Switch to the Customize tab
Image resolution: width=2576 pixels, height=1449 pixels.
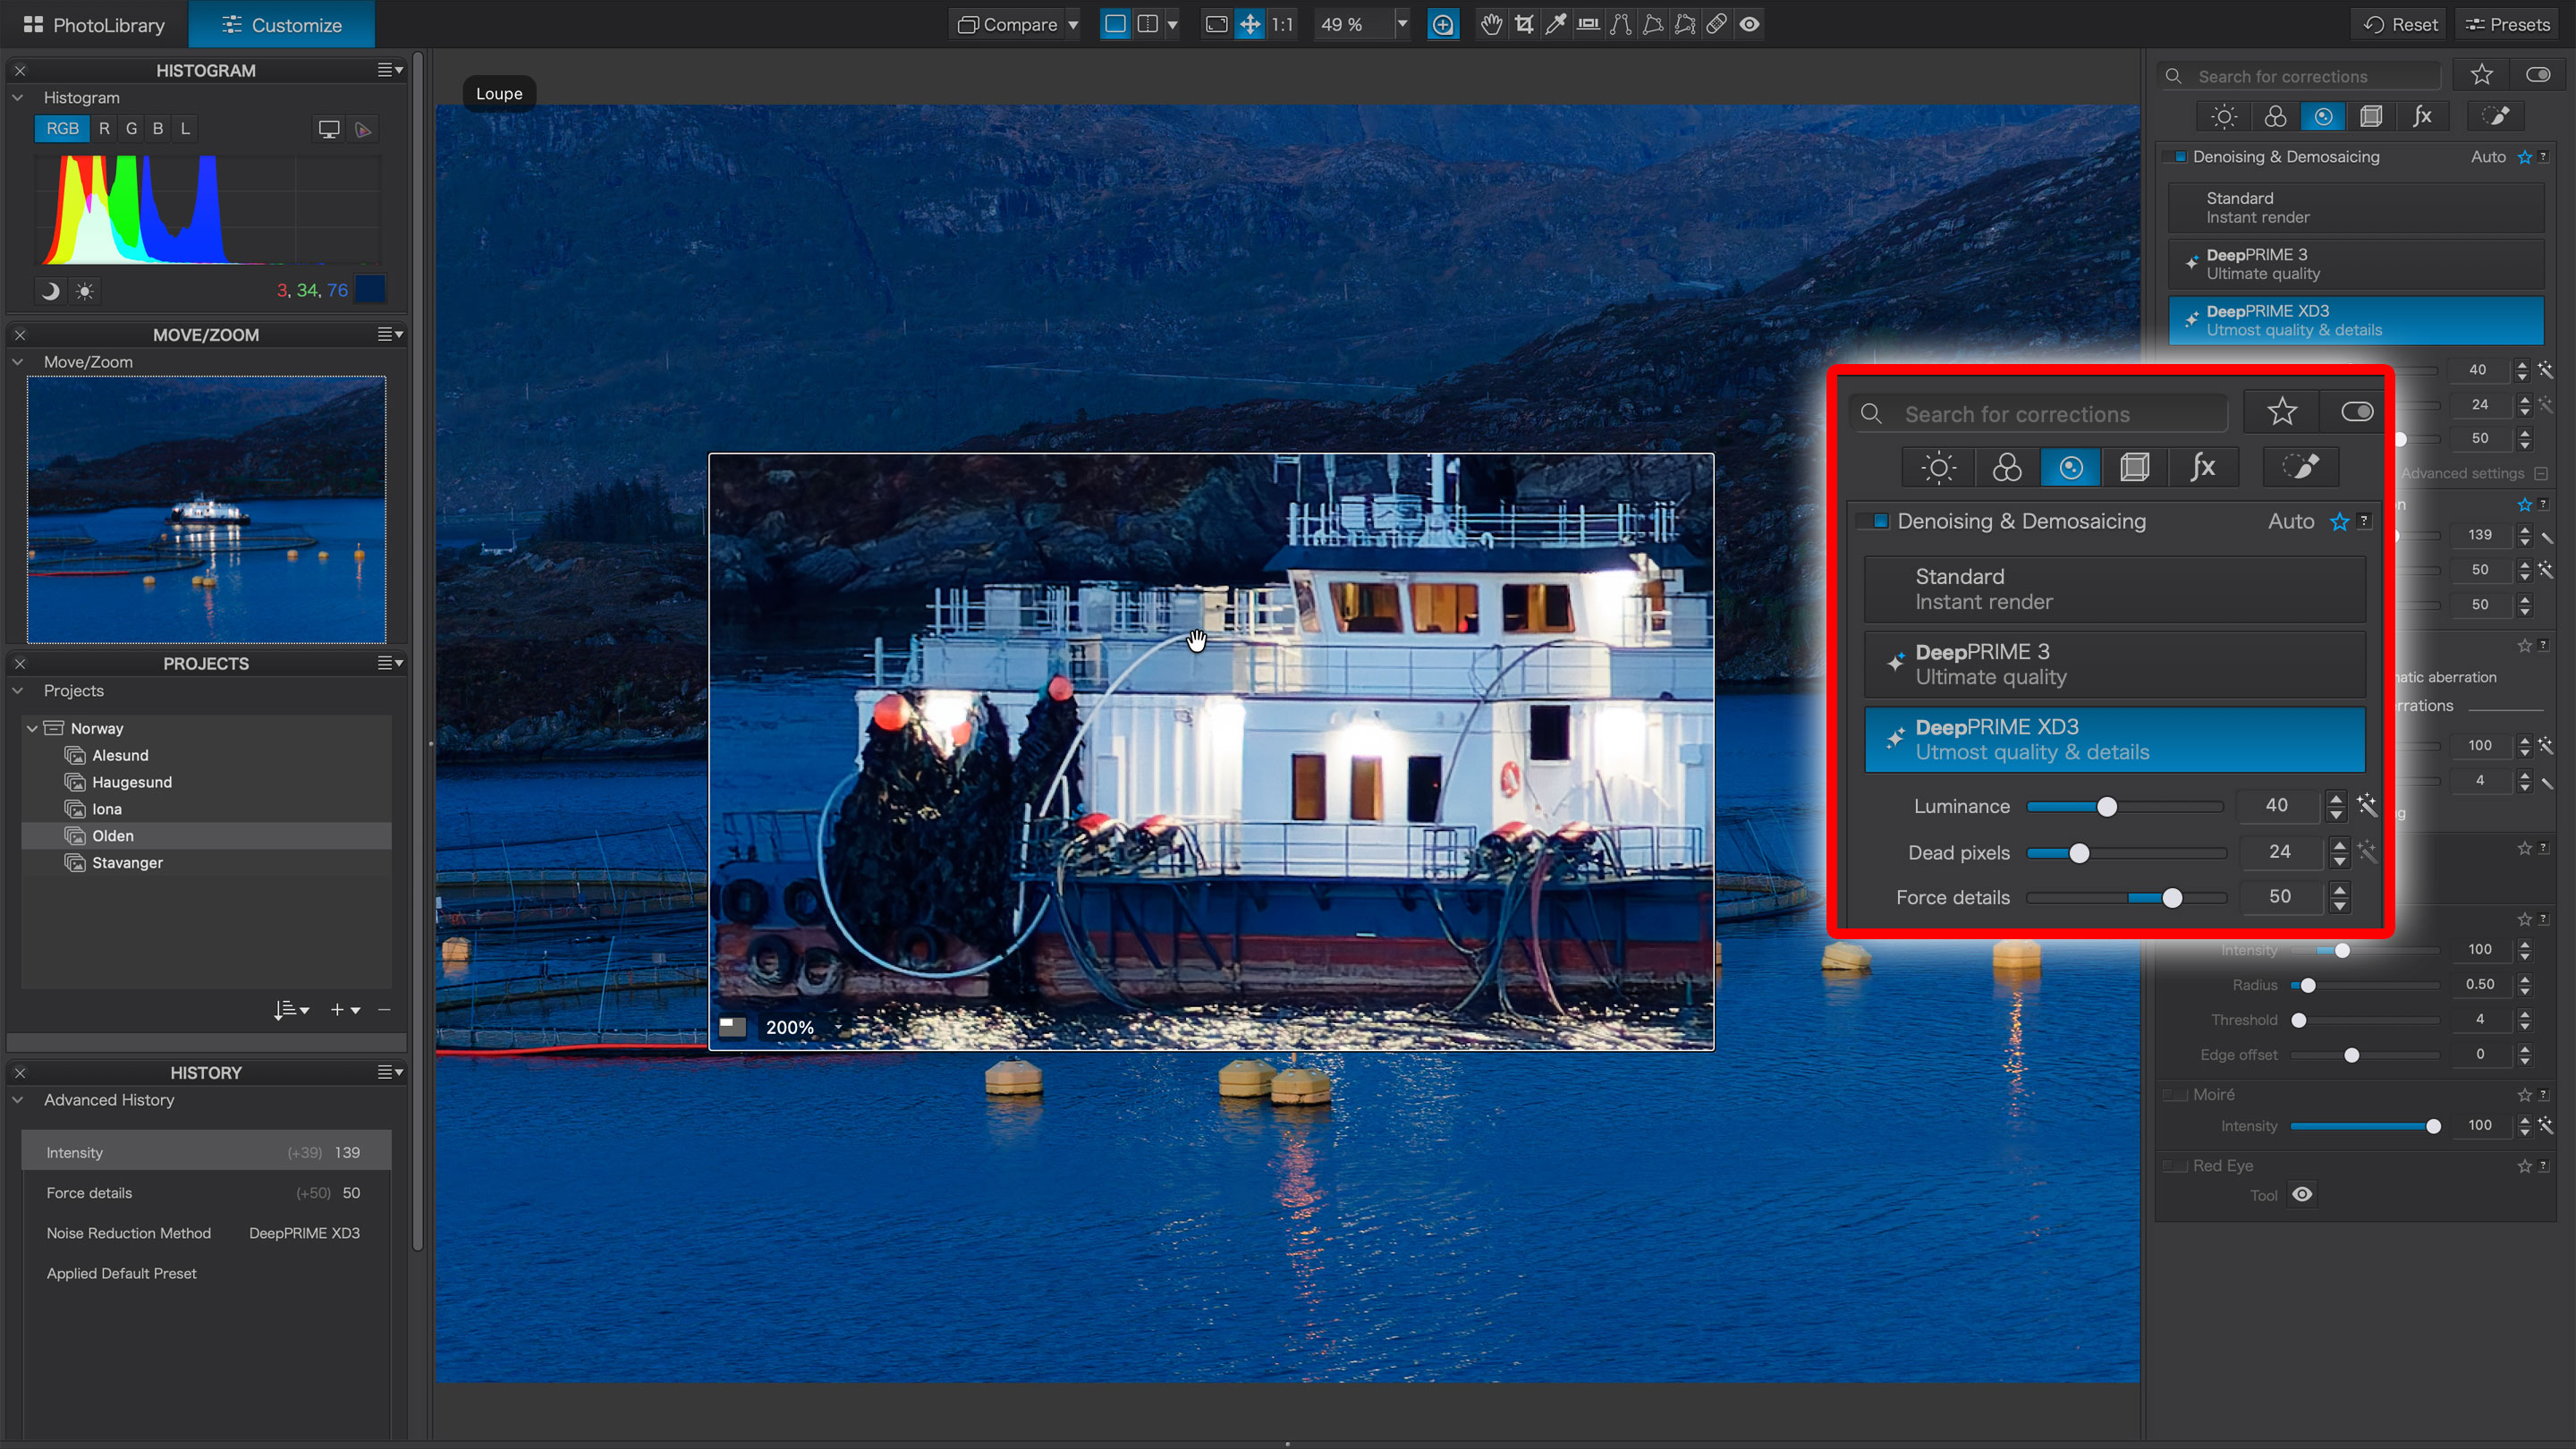[x=282, y=24]
